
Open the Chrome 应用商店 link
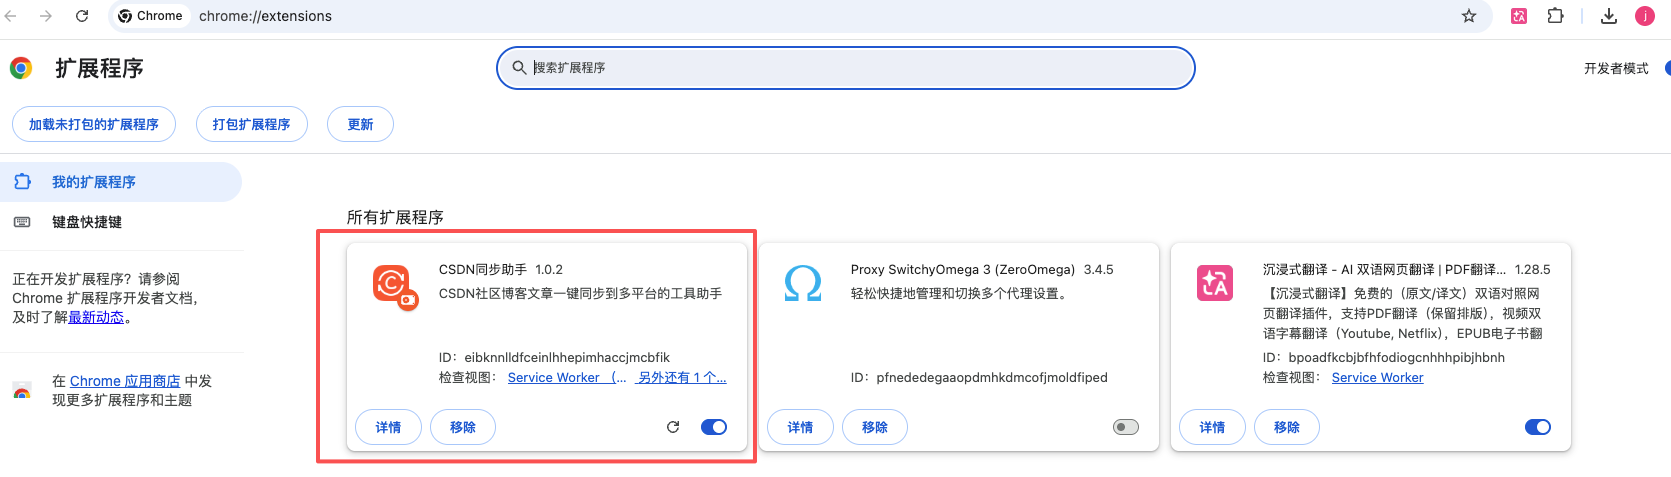pos(125,381)
